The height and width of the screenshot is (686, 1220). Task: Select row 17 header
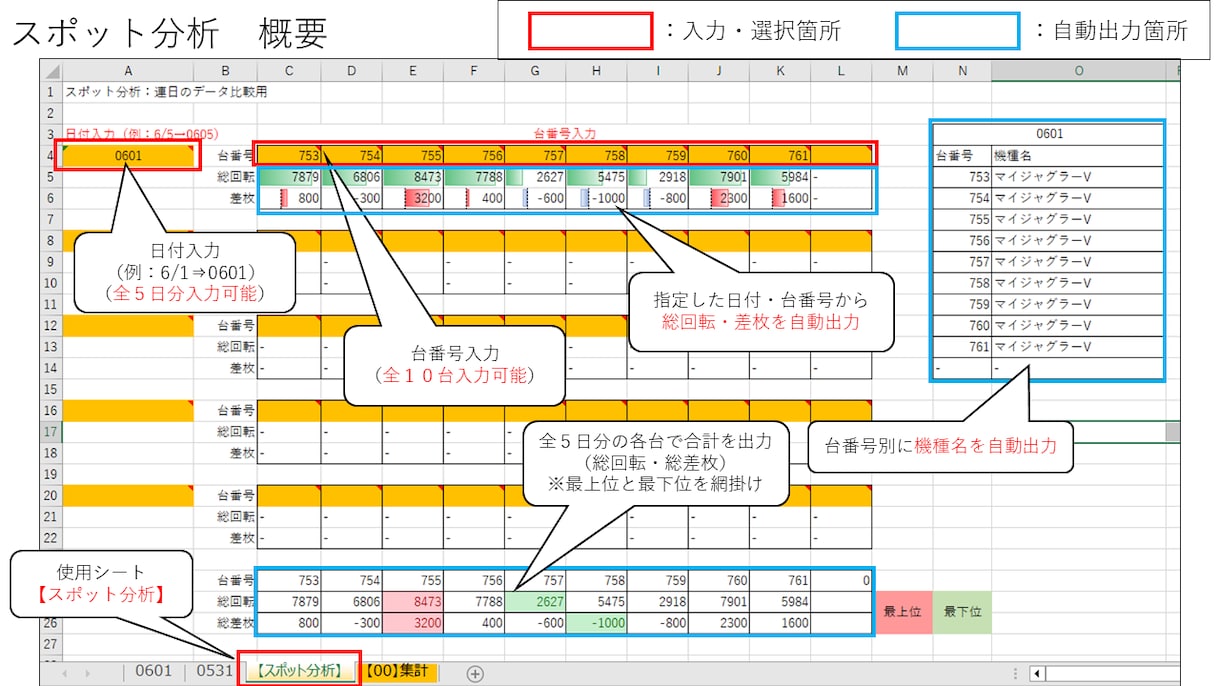(x=51, y=431)
